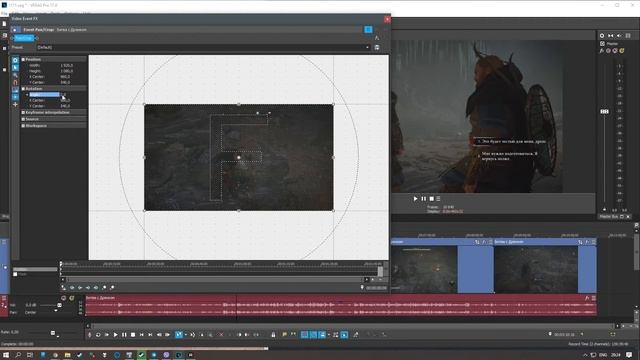
Task: Toggle the Lock Envelopes padlock icon
Action: [x=273, y=335]
